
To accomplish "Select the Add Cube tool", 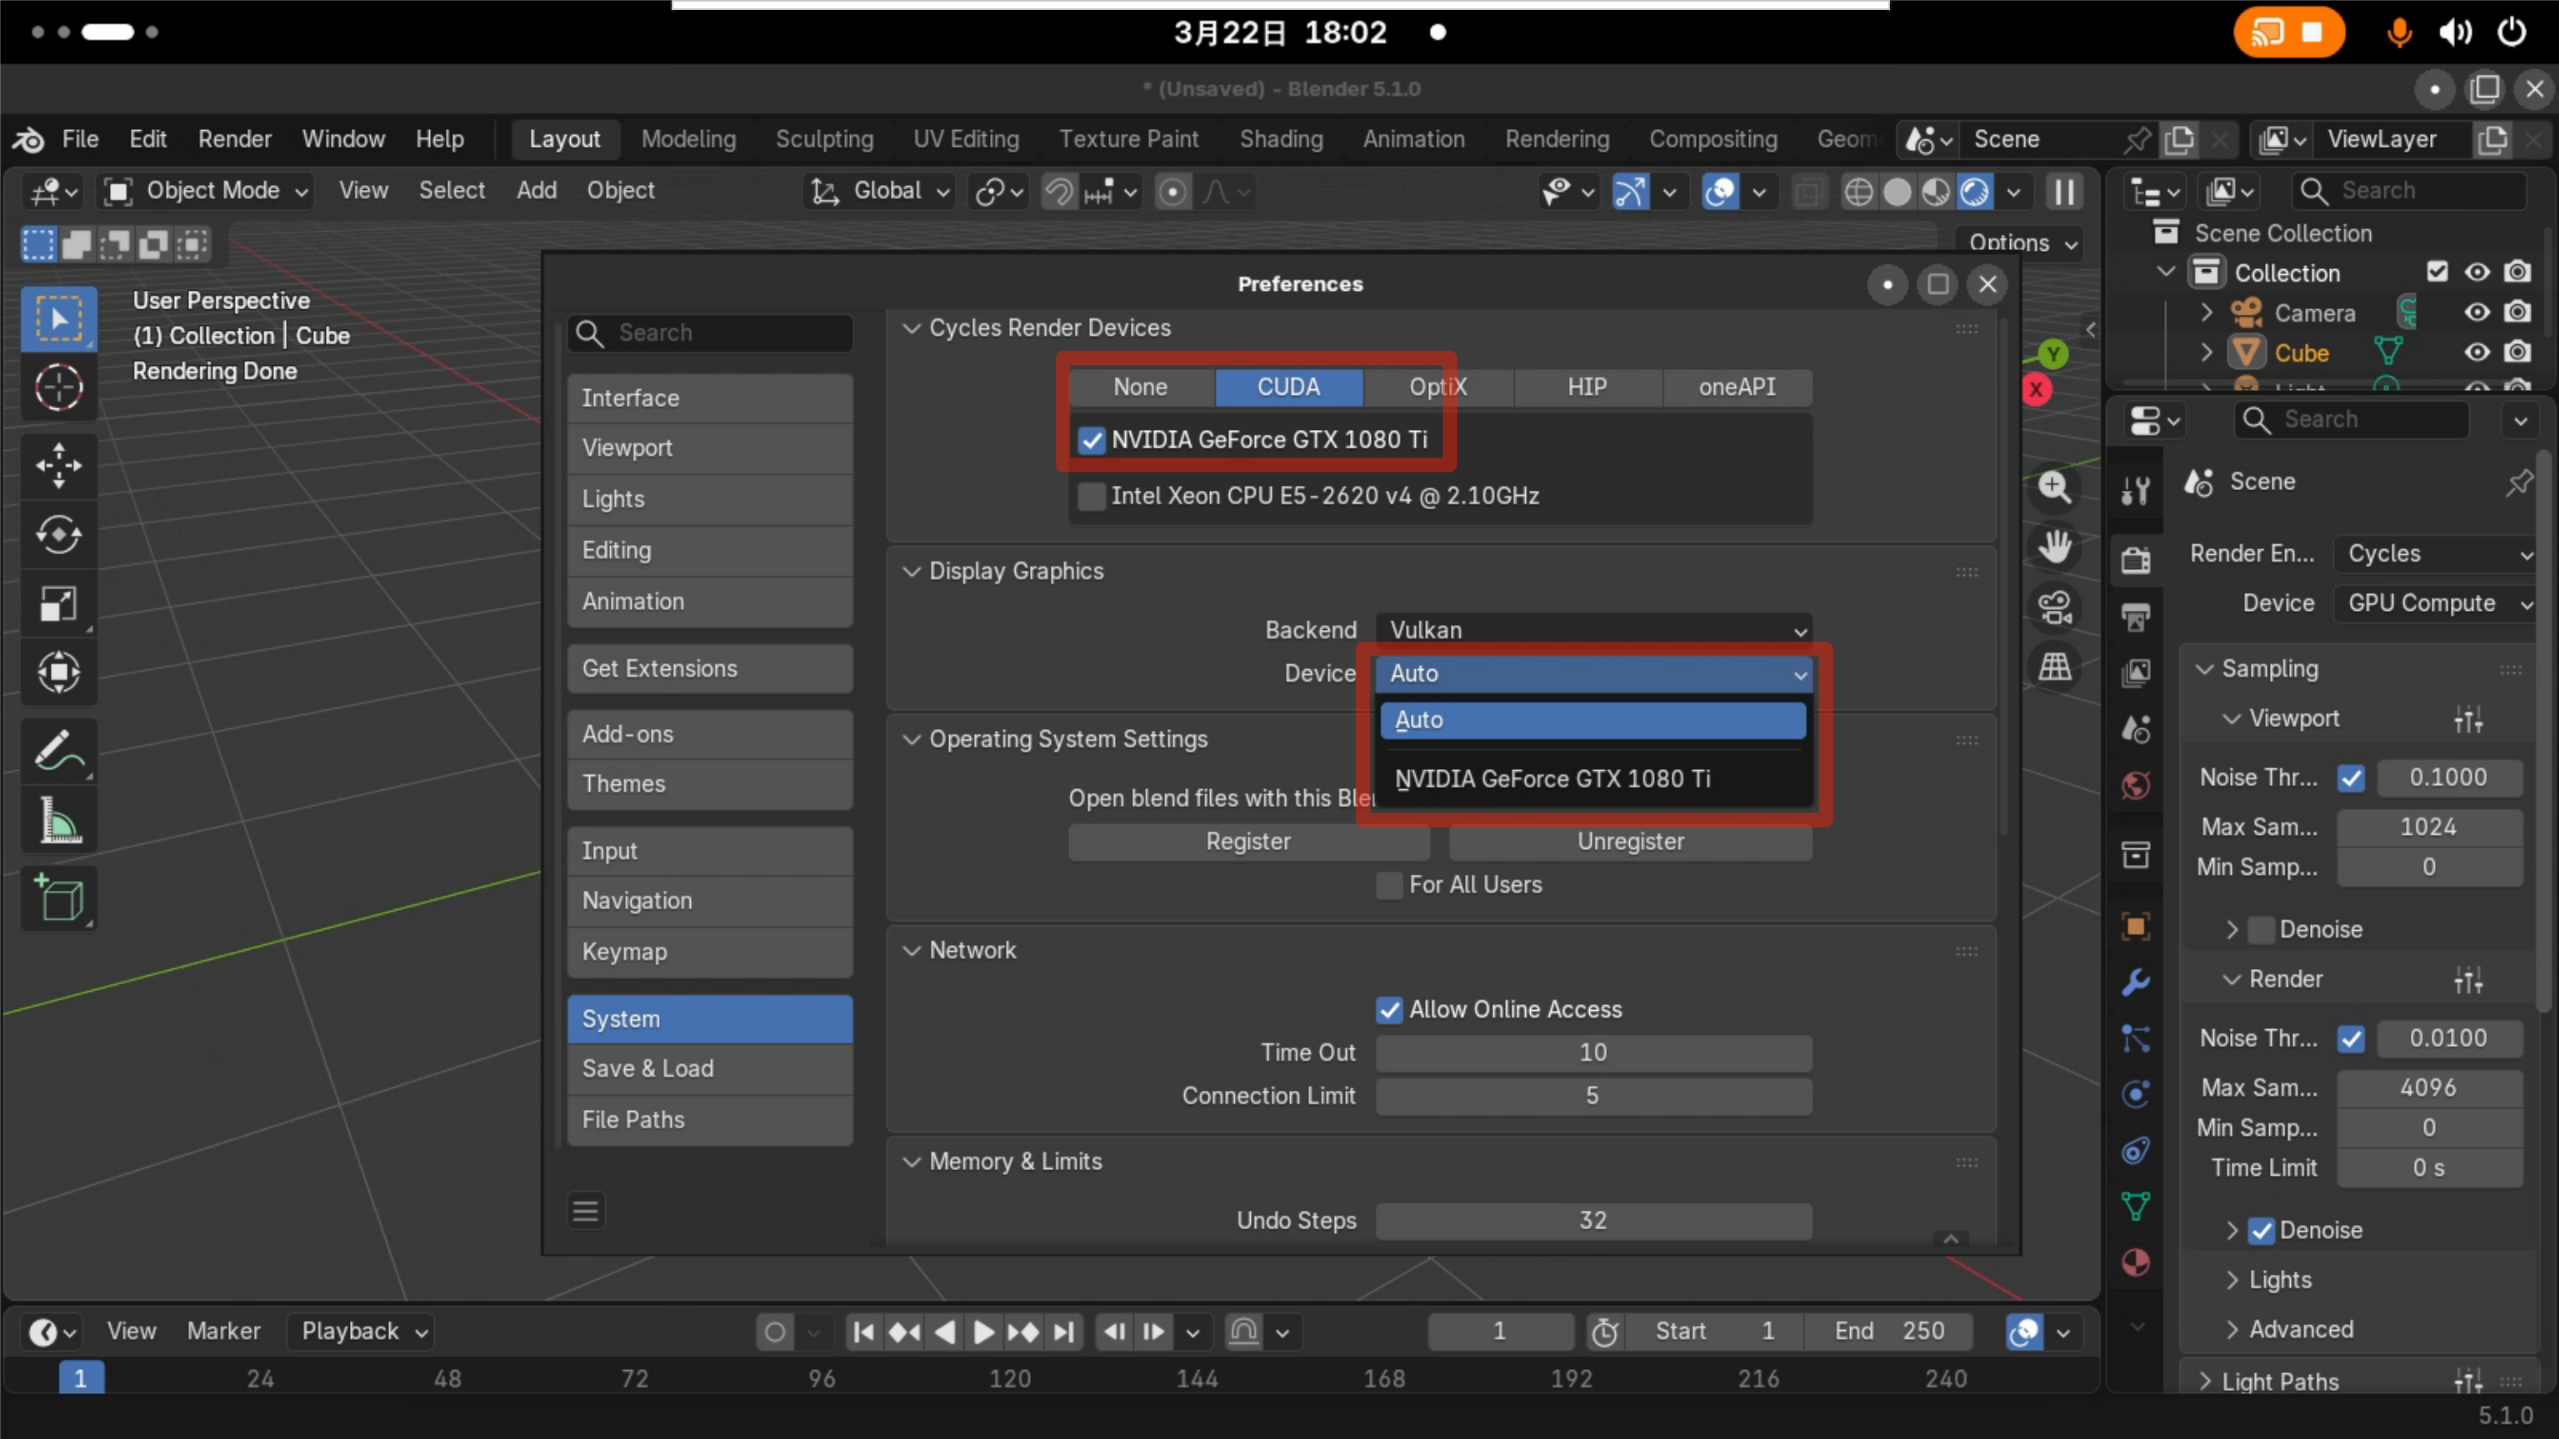I will point(59,898).
